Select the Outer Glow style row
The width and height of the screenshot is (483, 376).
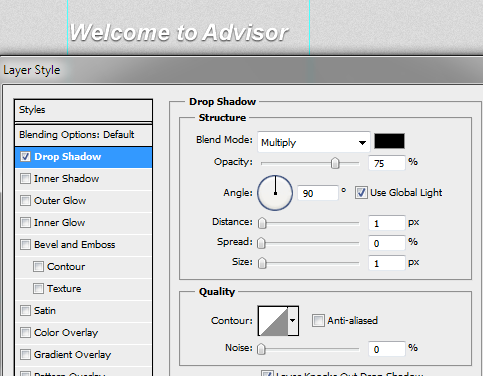click(83, 201)
